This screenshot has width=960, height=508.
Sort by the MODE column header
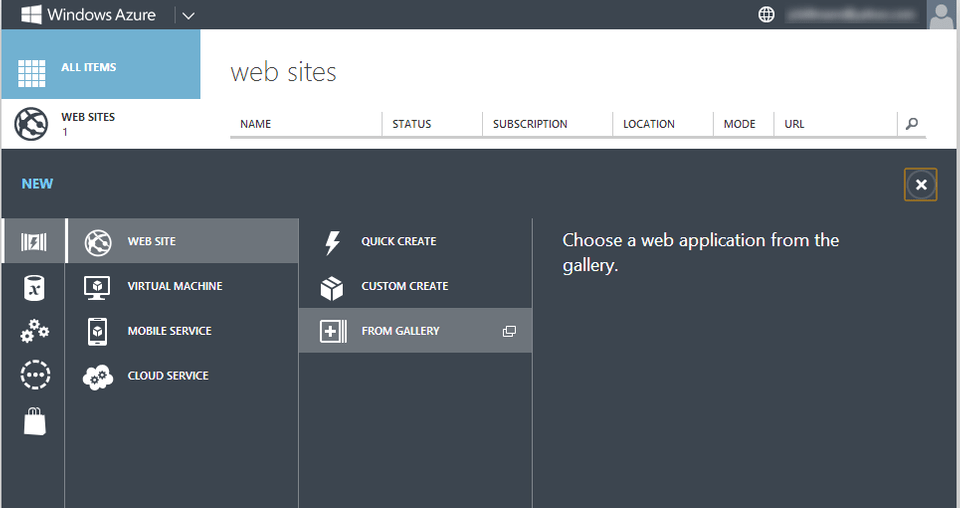tap(740, 124)
